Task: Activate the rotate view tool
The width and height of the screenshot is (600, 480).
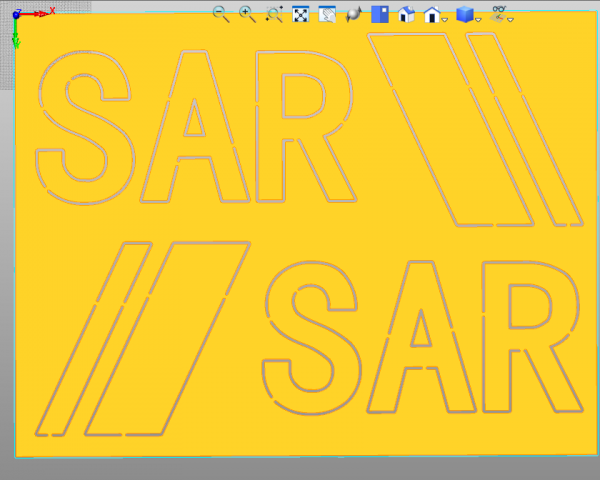Action: click(353, 14)
